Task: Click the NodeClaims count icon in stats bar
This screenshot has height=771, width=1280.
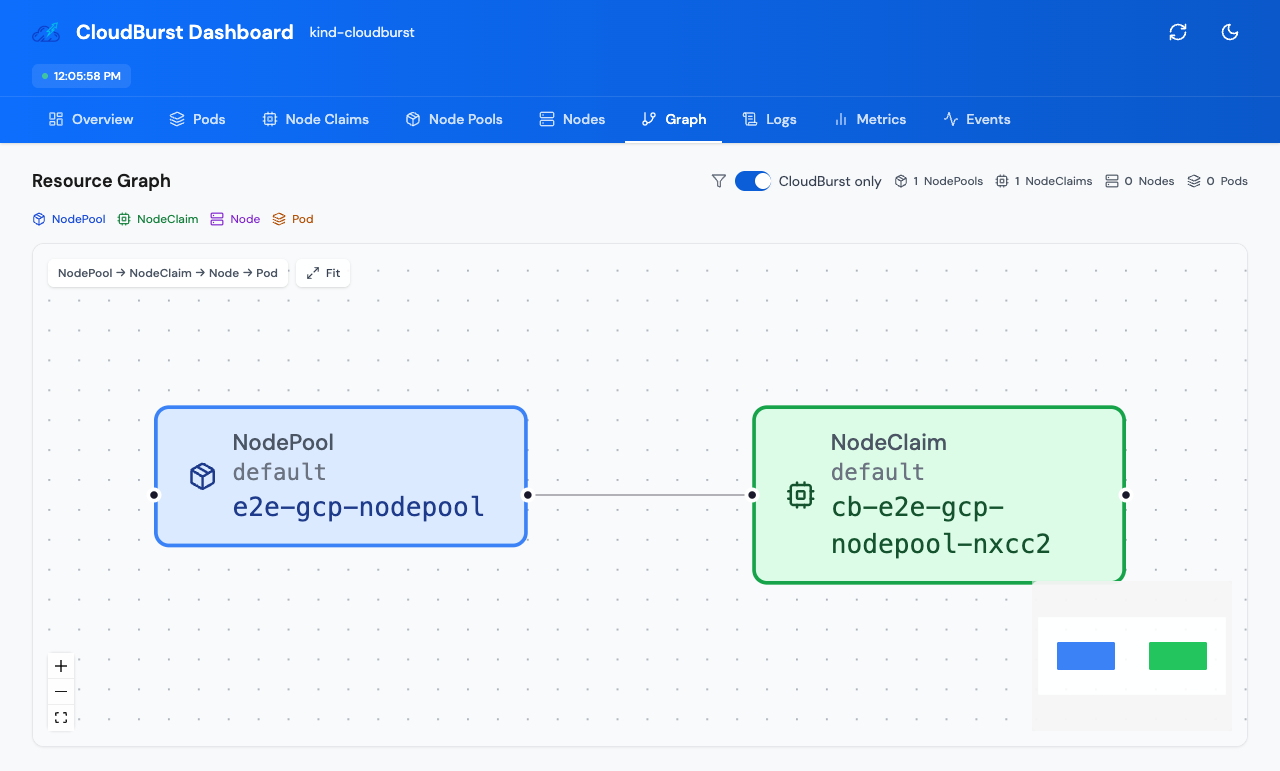Action: pyautogui.click(x=1001, y=181)
